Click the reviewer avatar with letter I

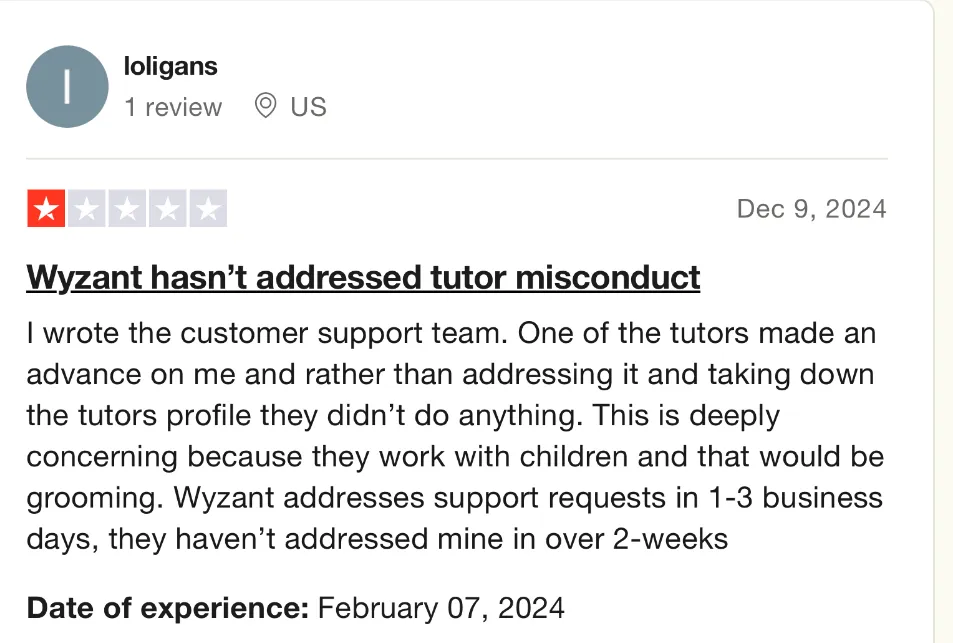tap(67, 87)
